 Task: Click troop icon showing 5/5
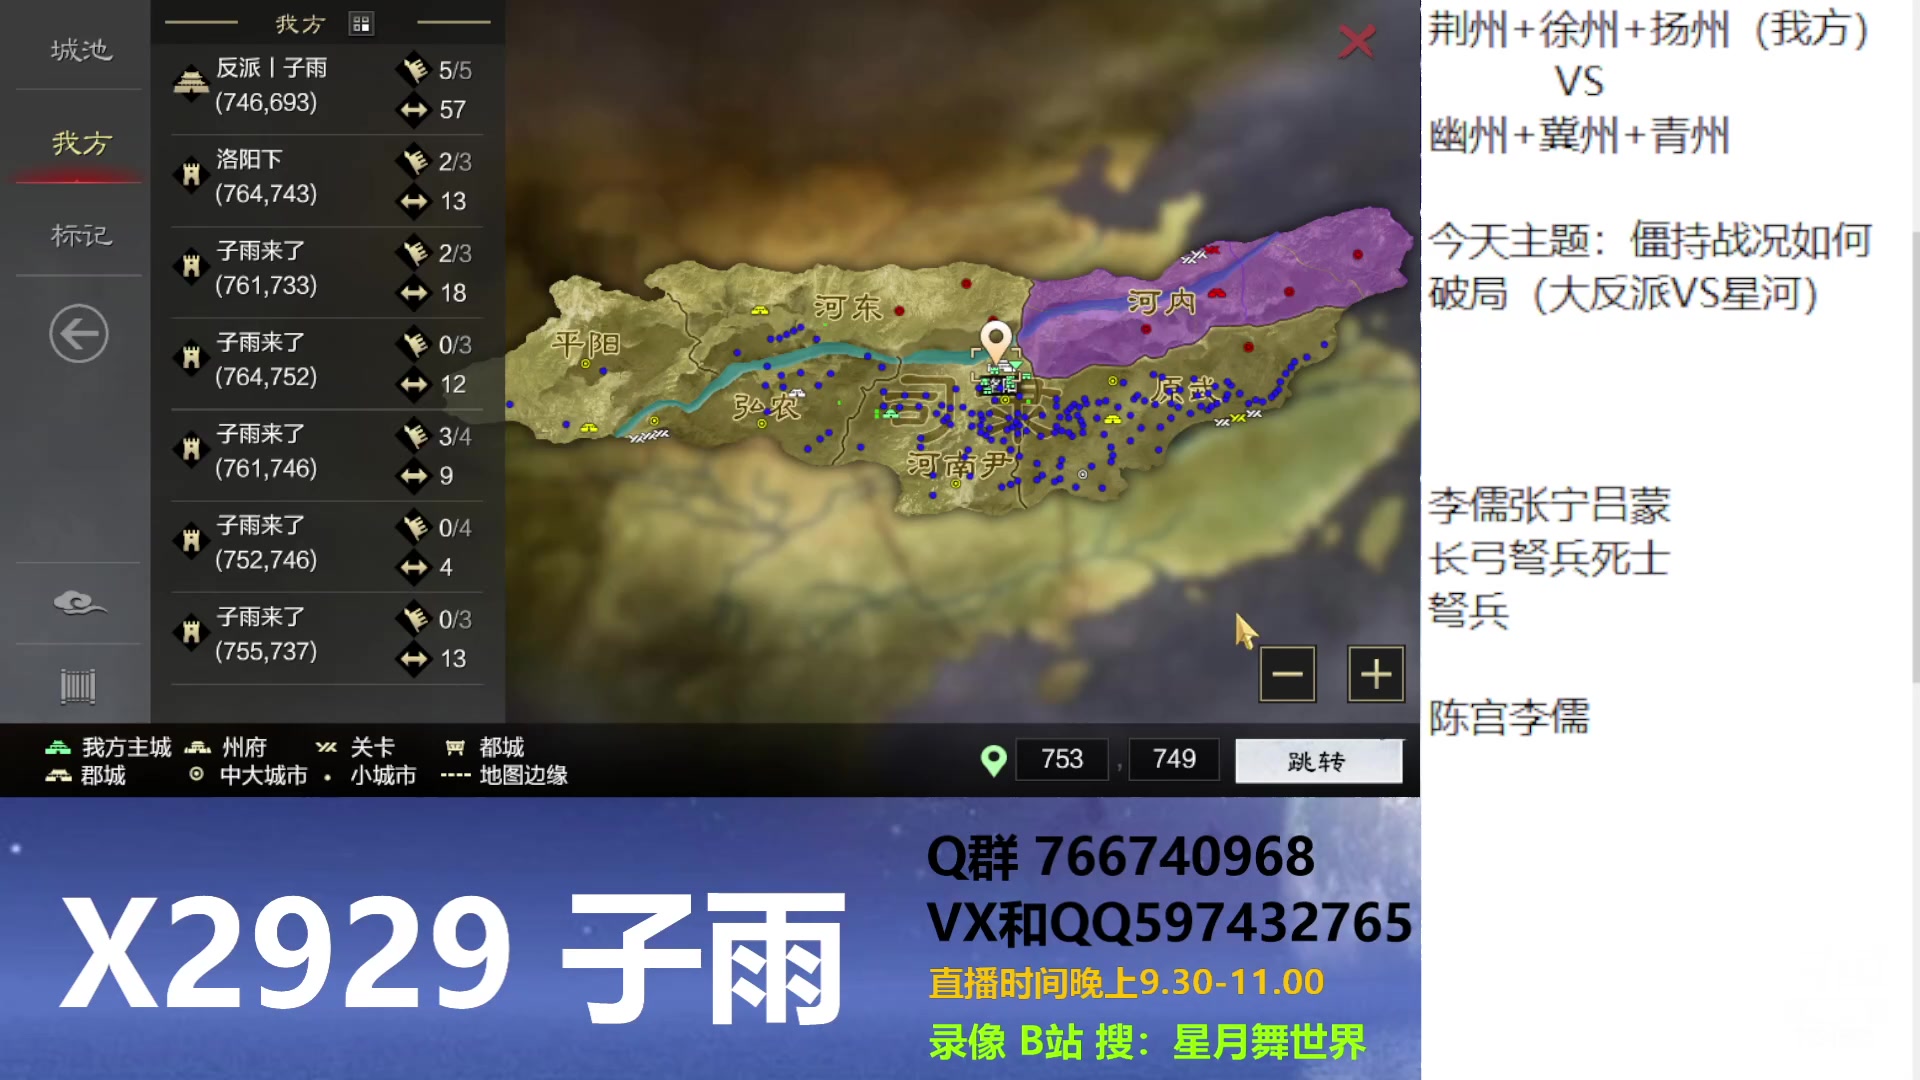[x=413, y=69]
